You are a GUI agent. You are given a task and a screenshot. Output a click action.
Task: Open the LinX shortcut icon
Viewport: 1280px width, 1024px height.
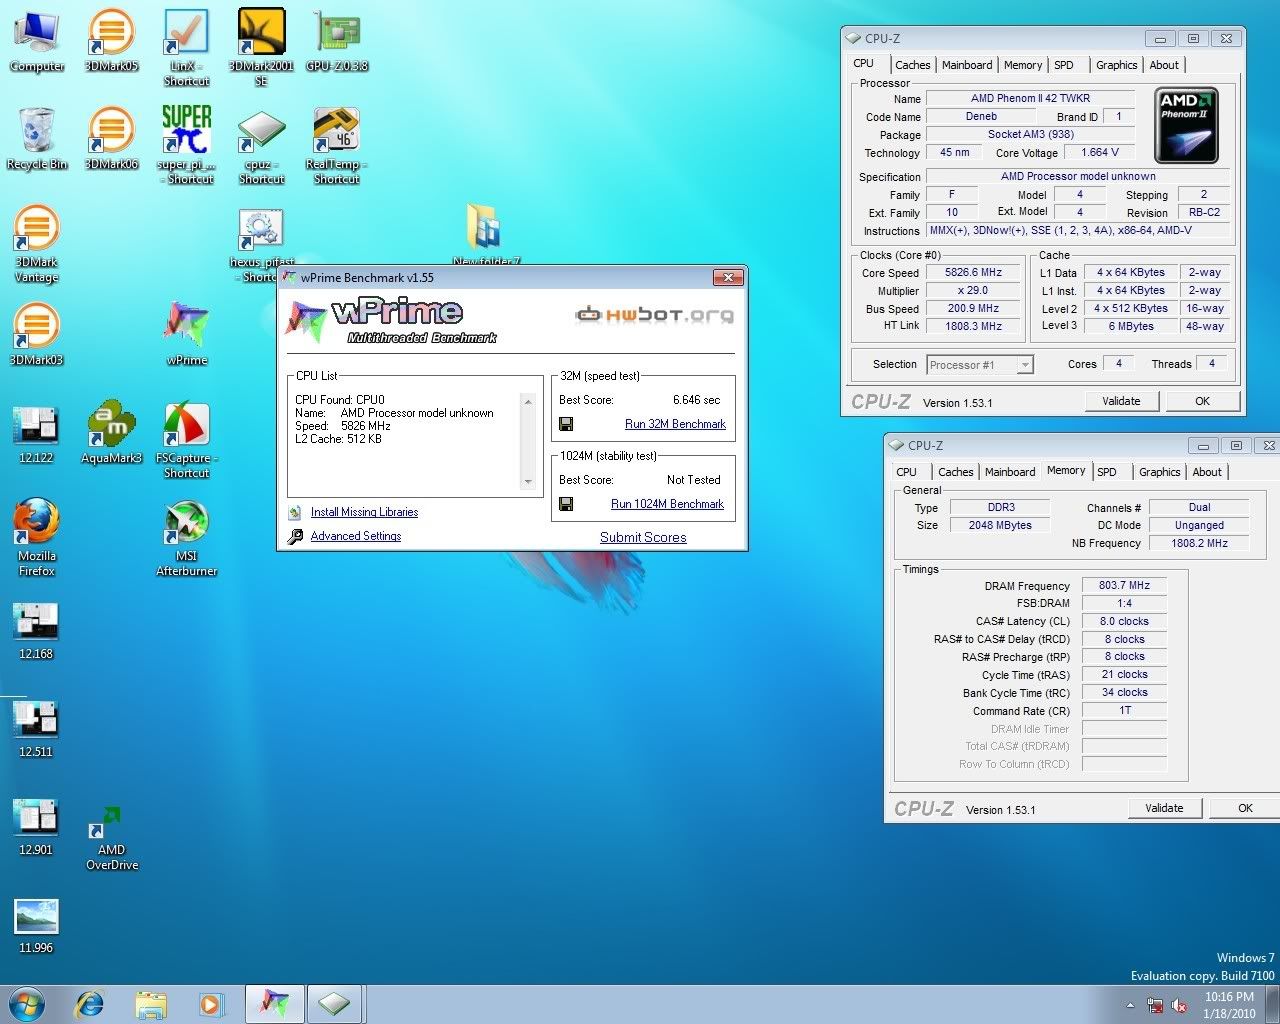click(x=187, y=48)
